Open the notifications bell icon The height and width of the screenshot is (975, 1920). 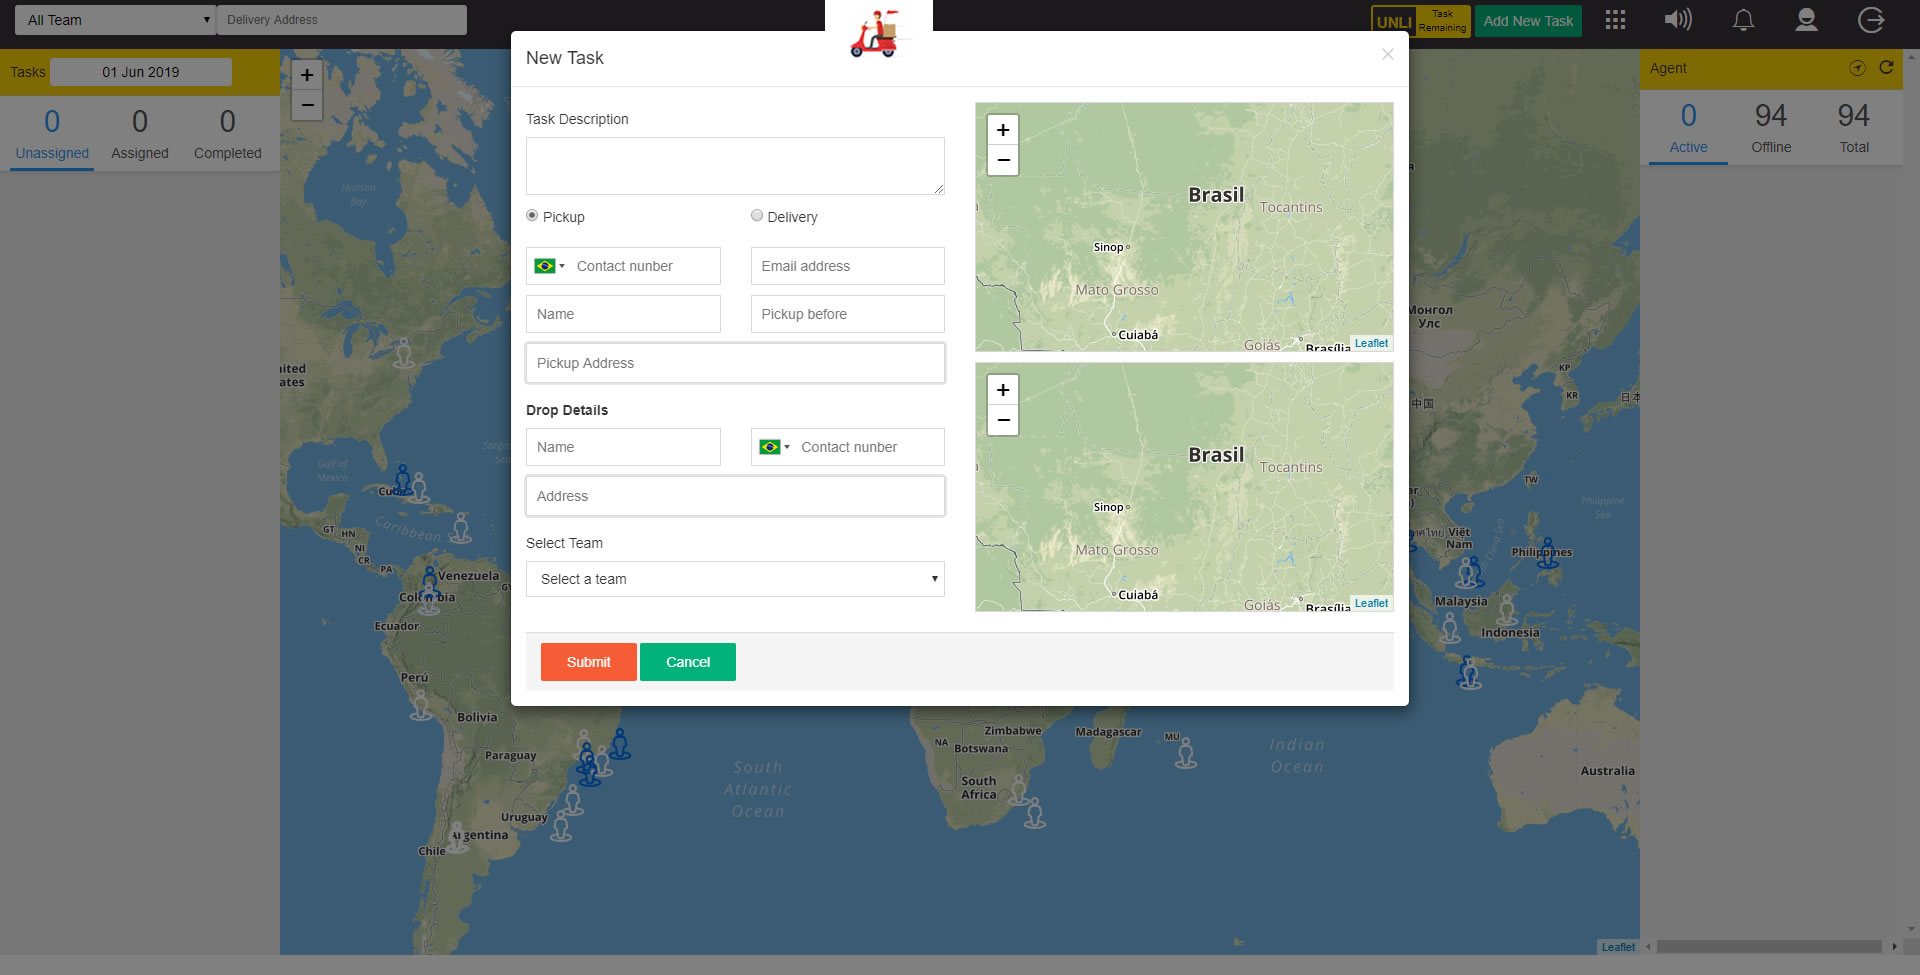click(1743, 20)
